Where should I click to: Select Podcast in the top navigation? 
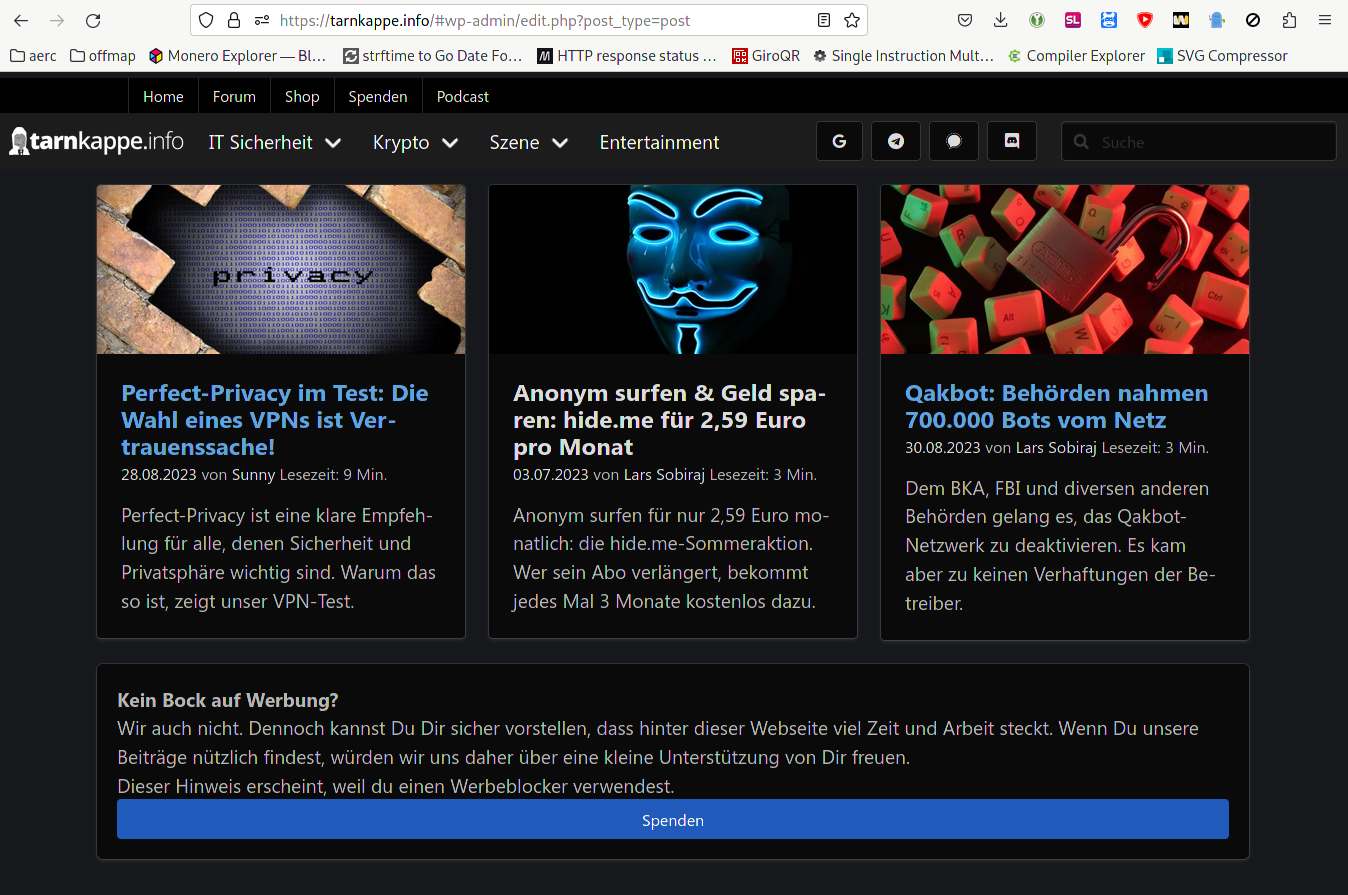(463, 97)
